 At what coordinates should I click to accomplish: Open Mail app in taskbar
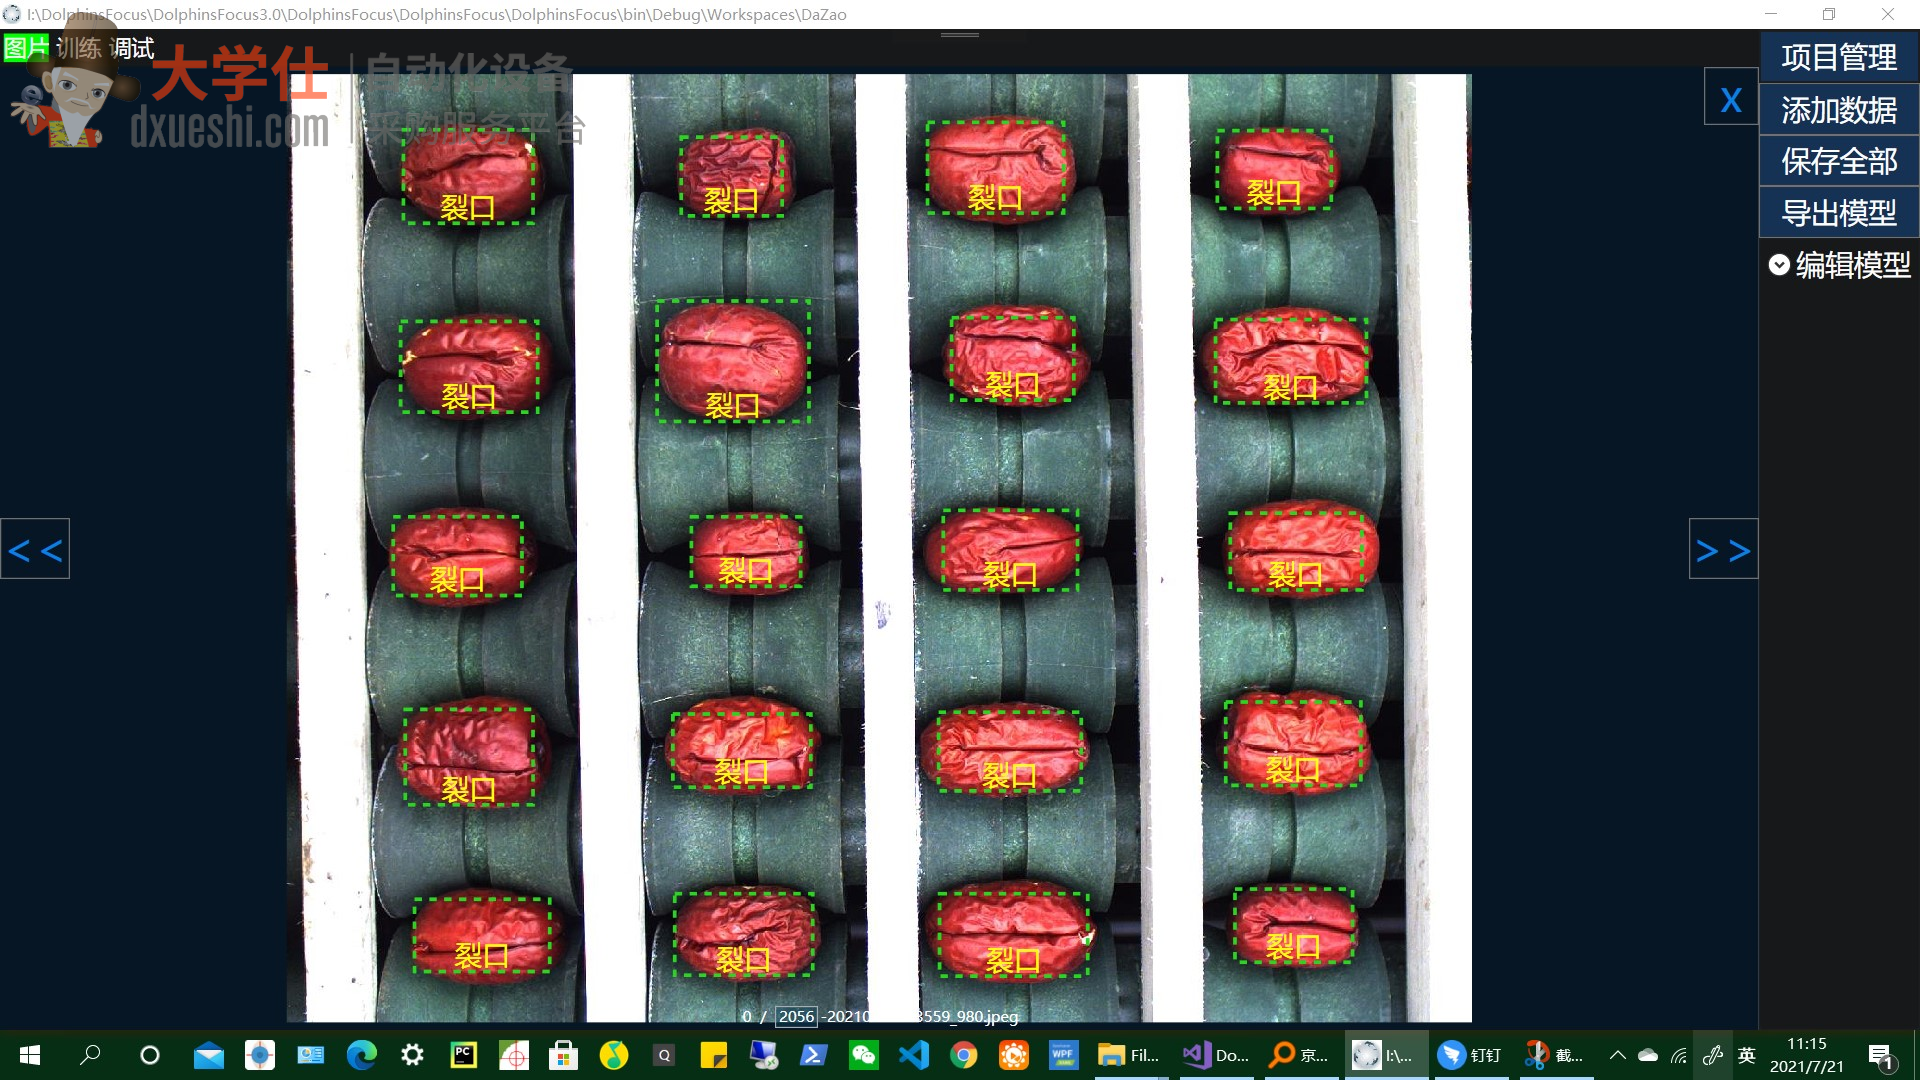click(209, 1055)
